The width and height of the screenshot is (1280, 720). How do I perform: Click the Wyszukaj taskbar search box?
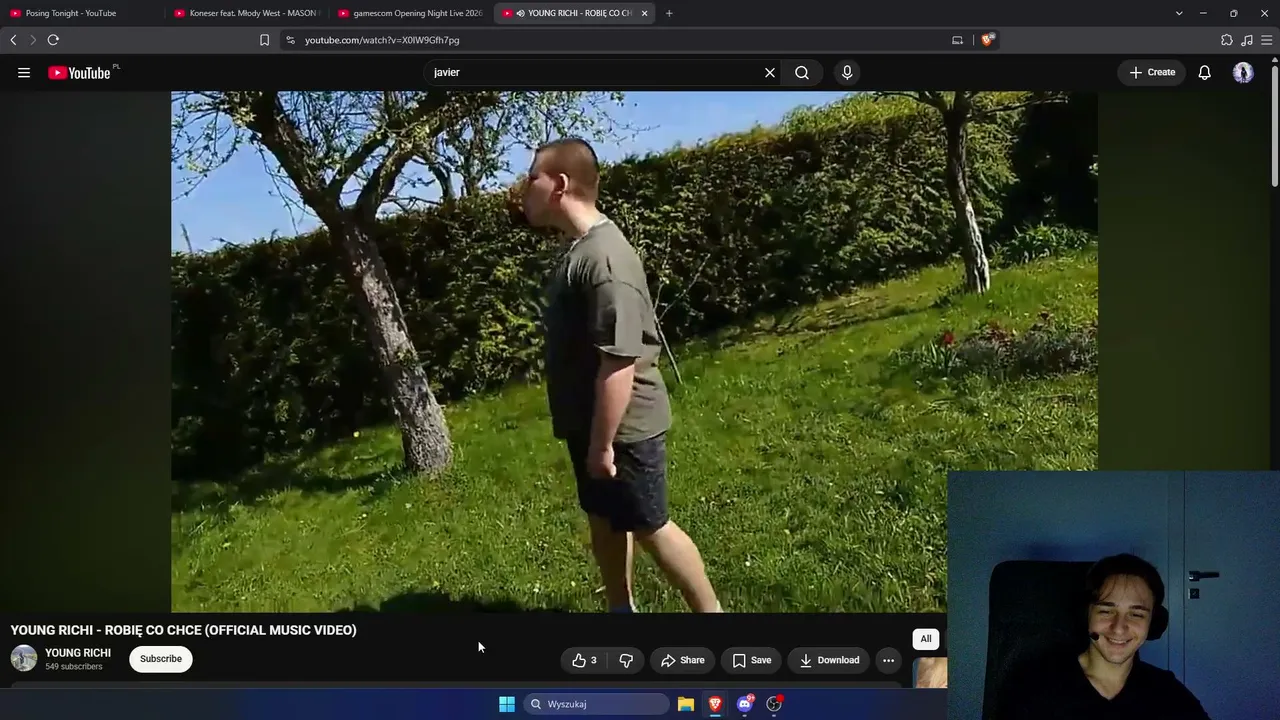pyautogui.click(x=597, y=704)
